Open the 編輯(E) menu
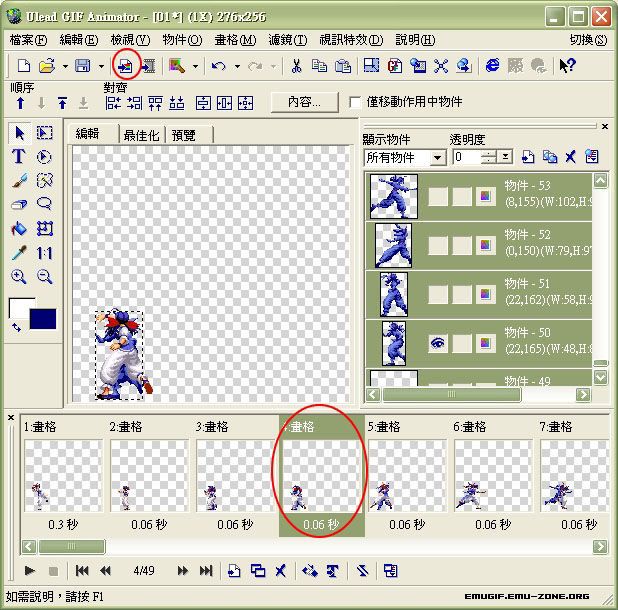Image resolution: width=618 pixels, height=610 pixels. point(78,40)
